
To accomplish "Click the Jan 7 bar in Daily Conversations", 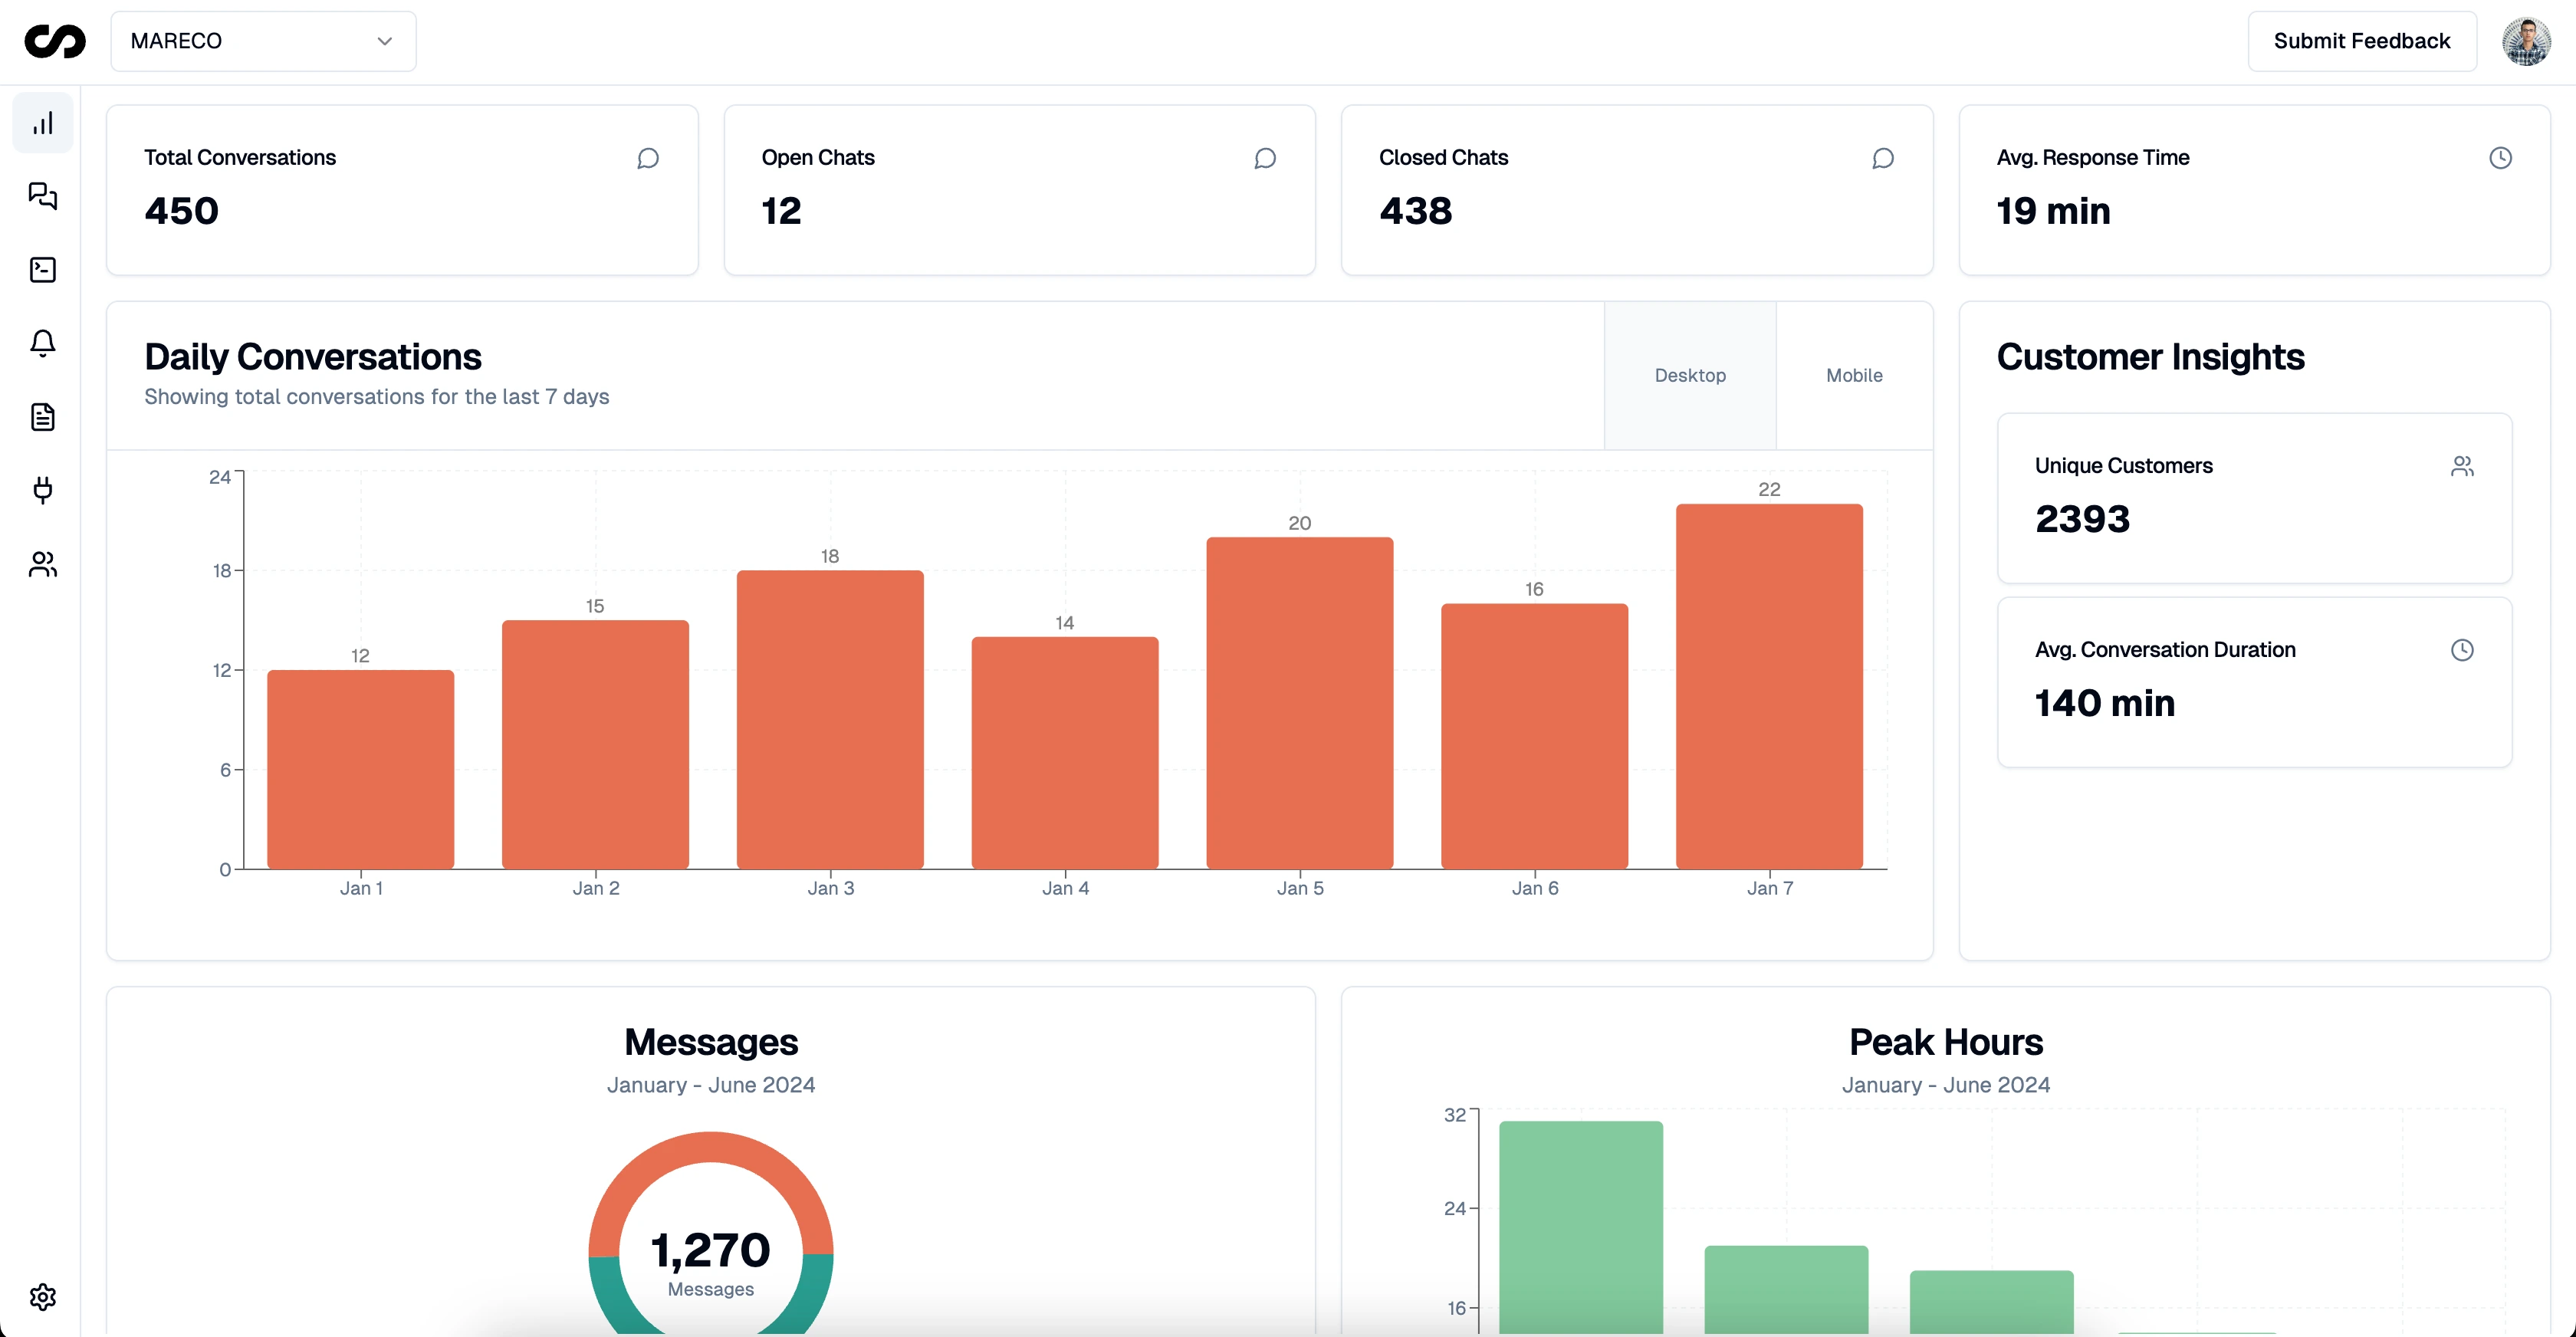I will coord(1768,686).
